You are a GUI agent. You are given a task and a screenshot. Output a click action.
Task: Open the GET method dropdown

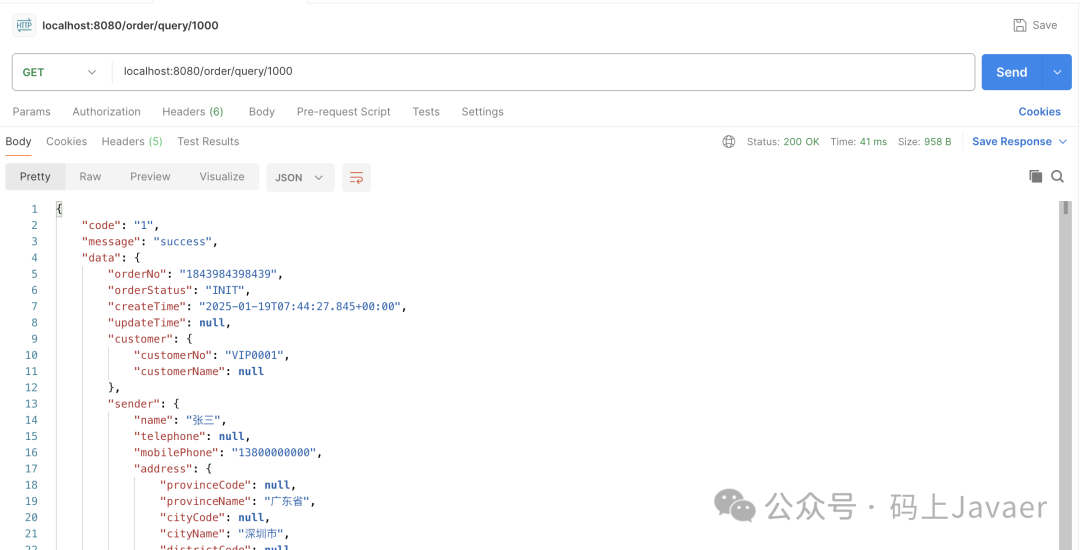pyautogui.click(x=60, y=72)
